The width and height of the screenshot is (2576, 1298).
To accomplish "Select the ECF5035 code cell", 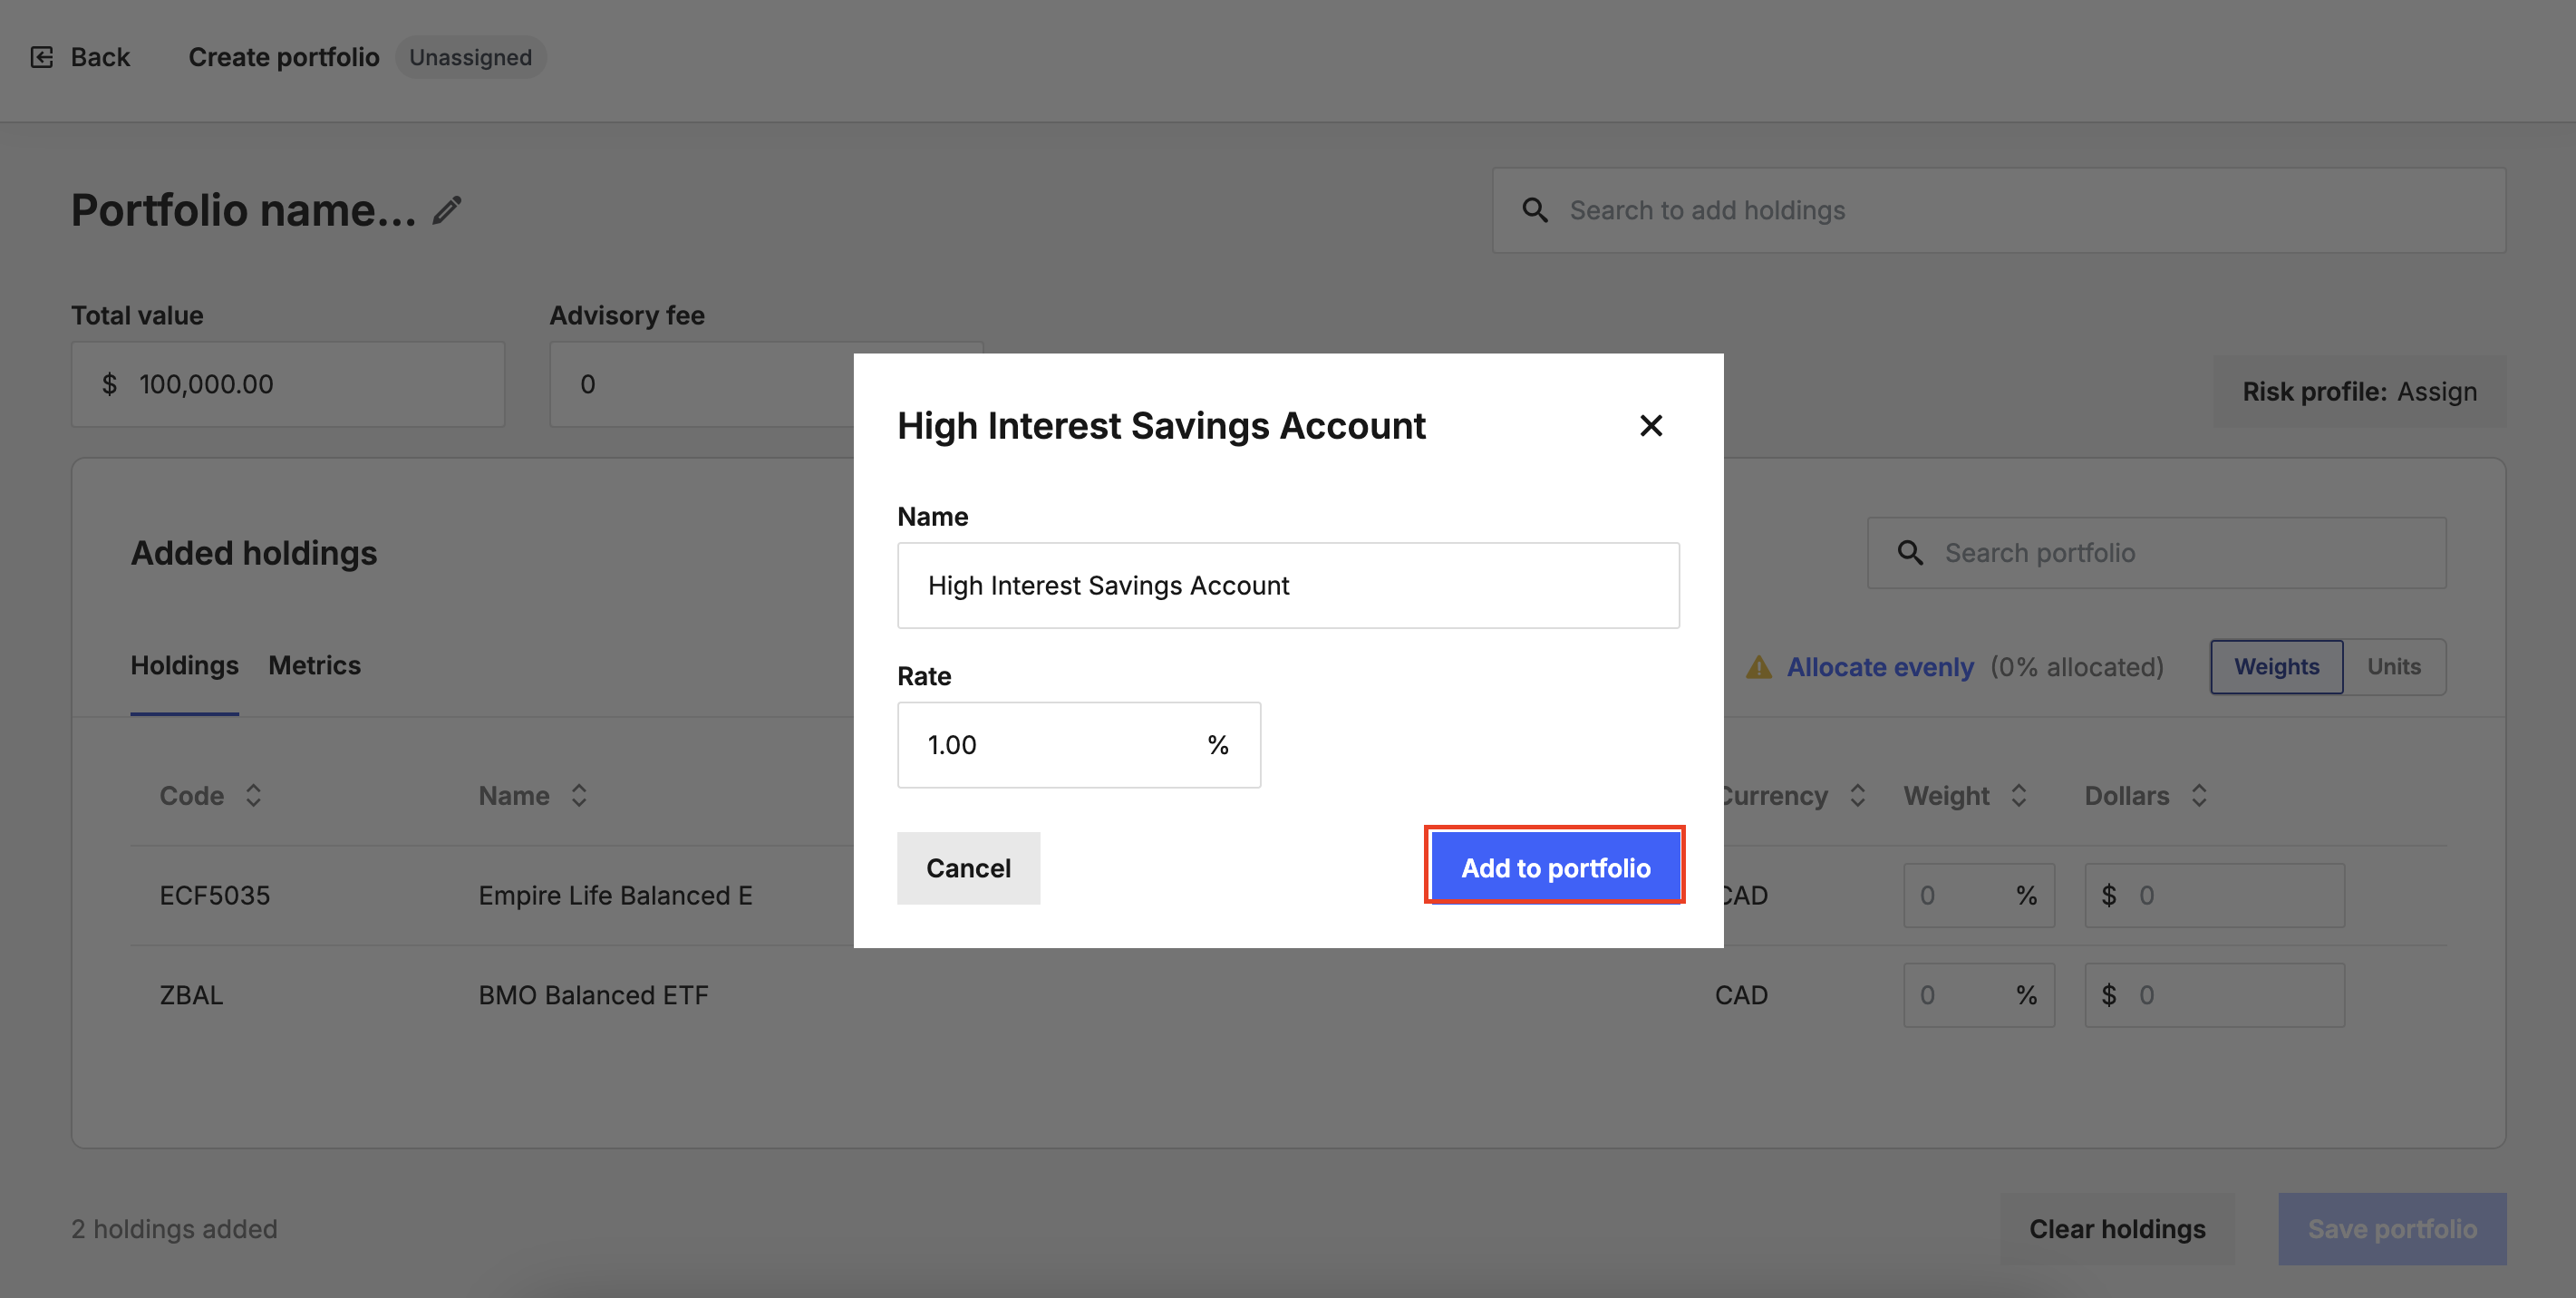I will click(x=215, y=896).
